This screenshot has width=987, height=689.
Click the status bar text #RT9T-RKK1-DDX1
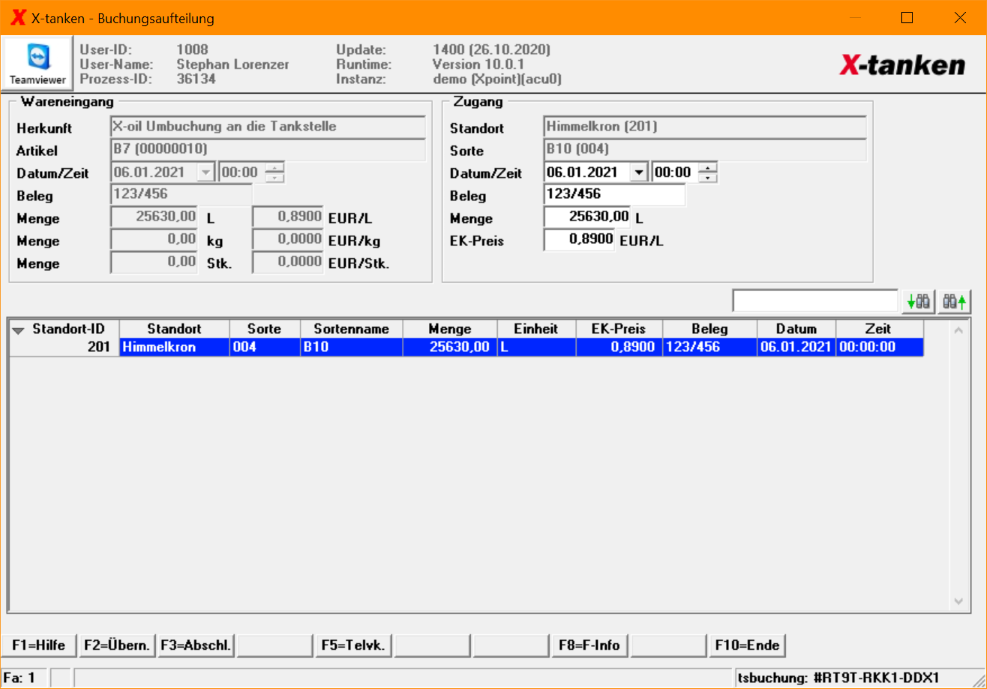[876, 678]
